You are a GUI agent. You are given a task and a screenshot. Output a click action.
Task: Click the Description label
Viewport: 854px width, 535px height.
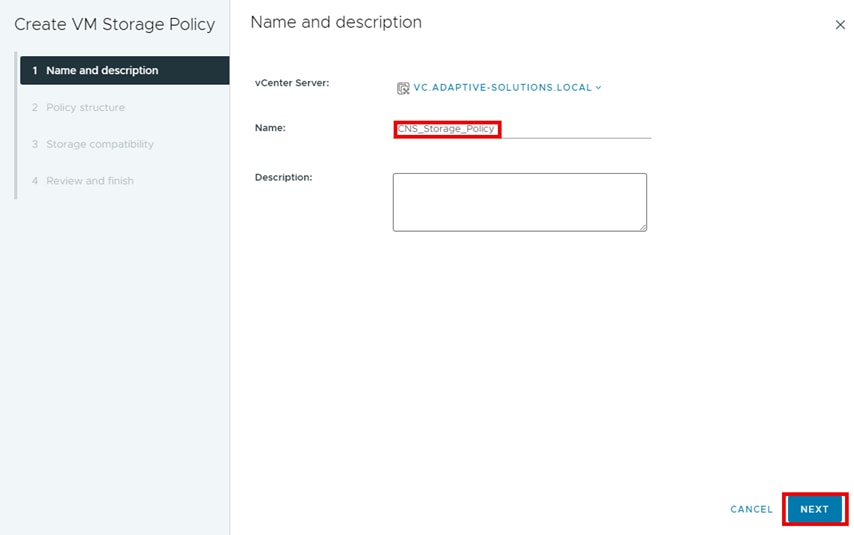(284, 177)
